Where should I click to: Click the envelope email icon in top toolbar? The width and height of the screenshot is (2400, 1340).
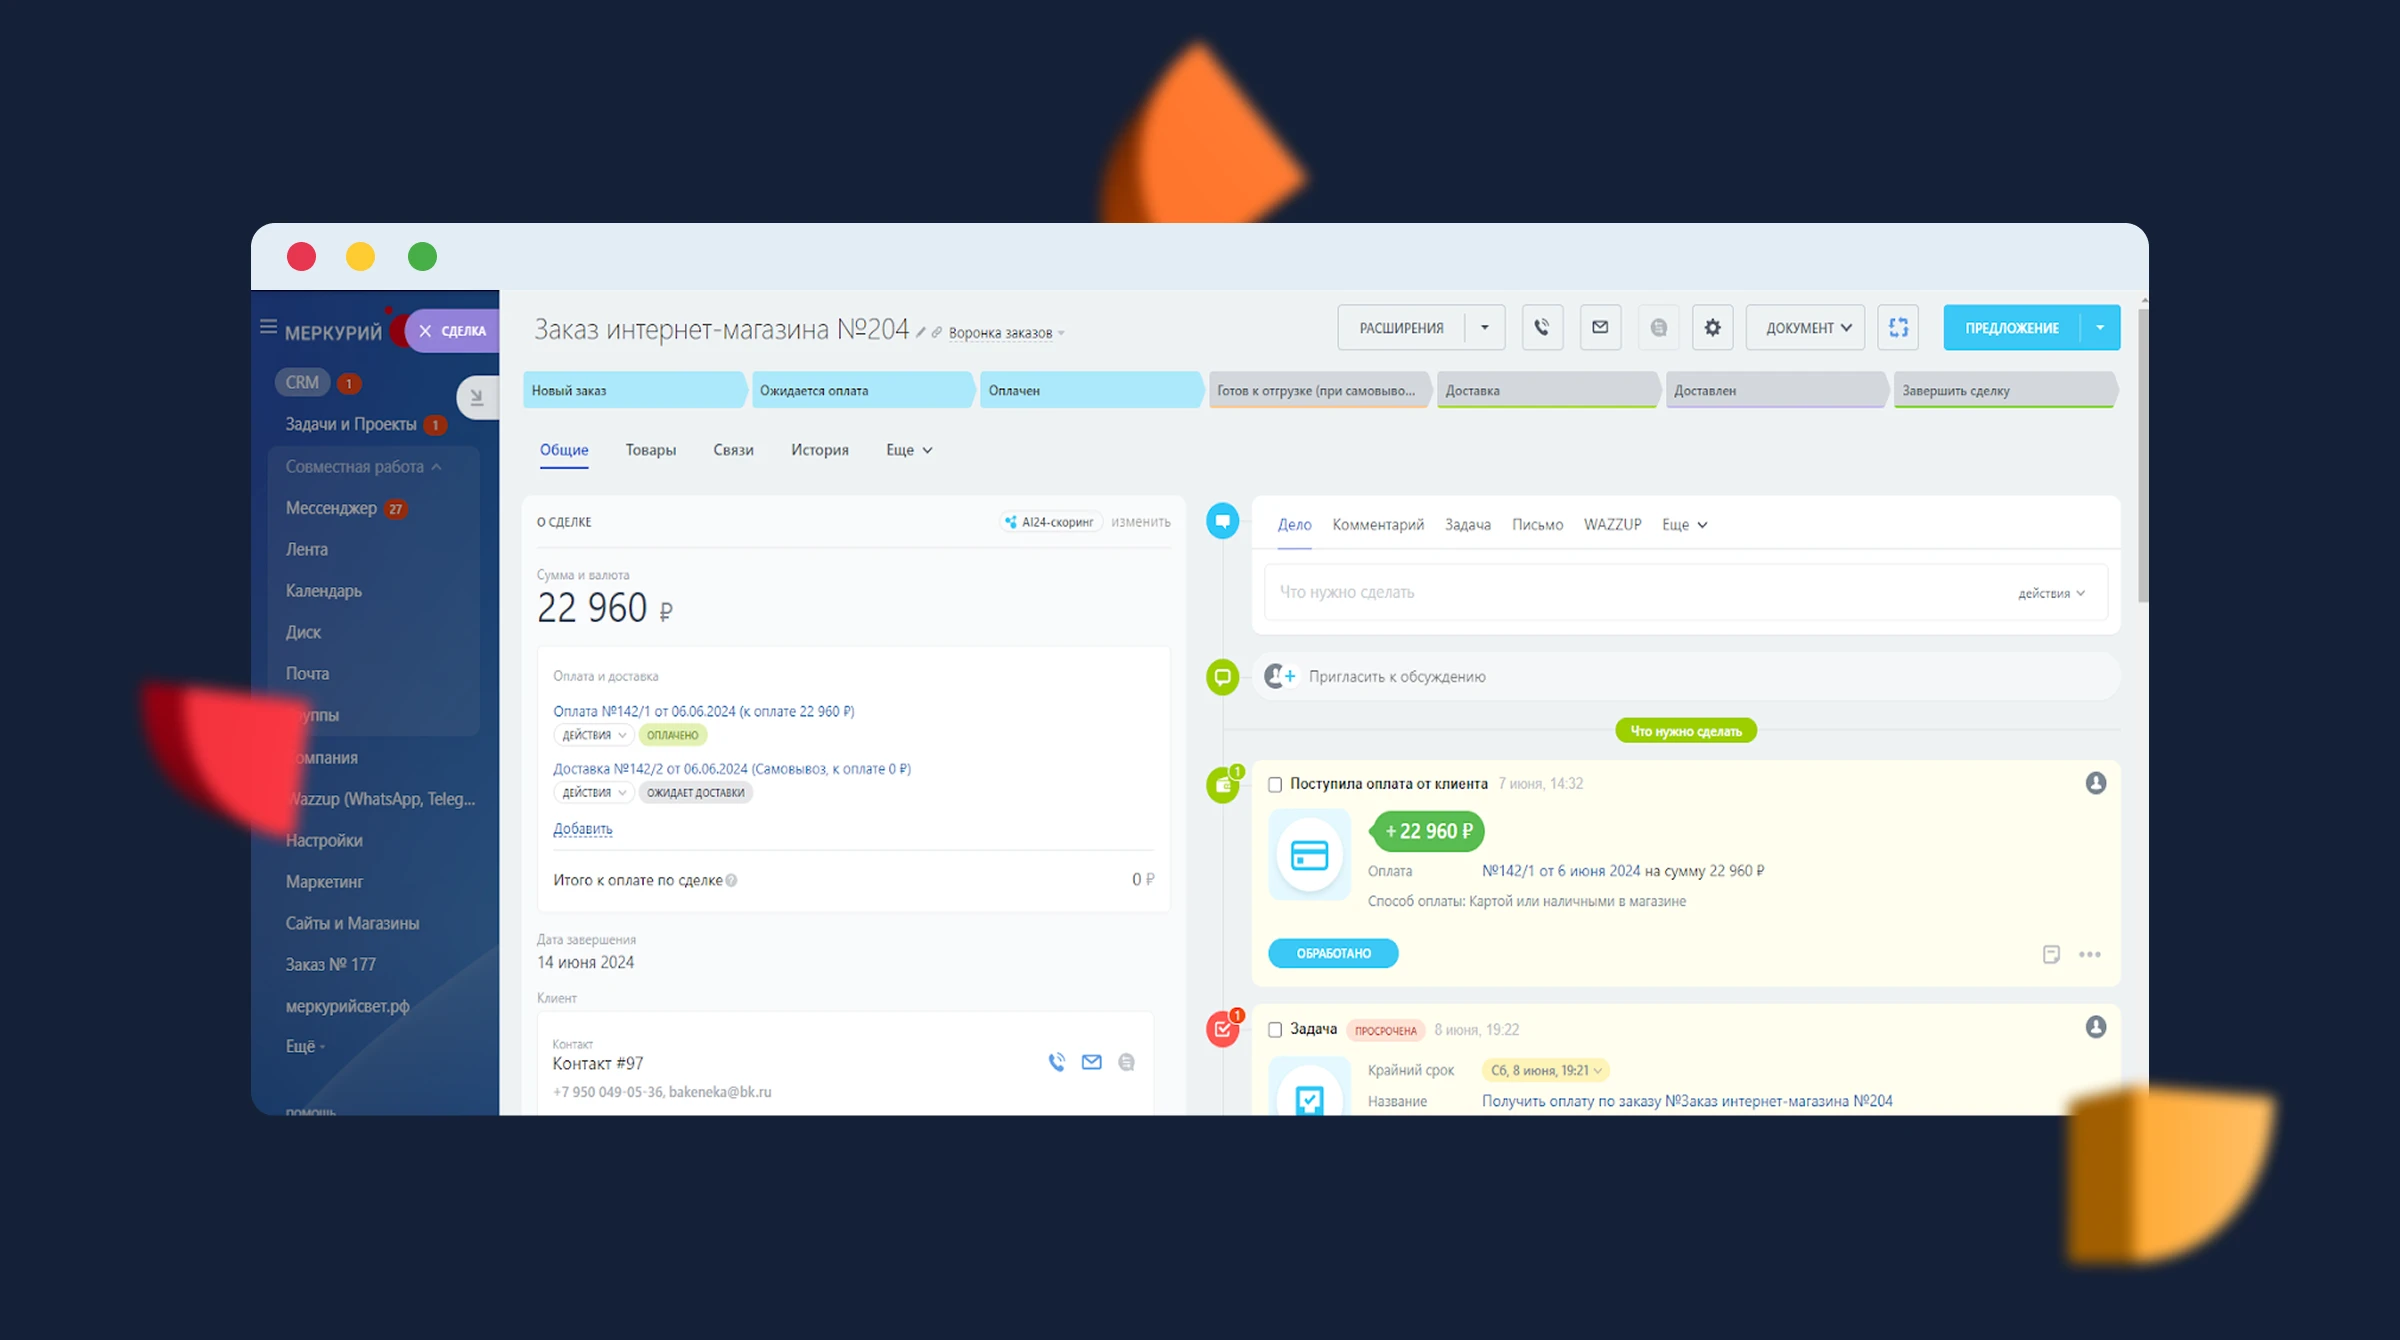pos(1600,328)
